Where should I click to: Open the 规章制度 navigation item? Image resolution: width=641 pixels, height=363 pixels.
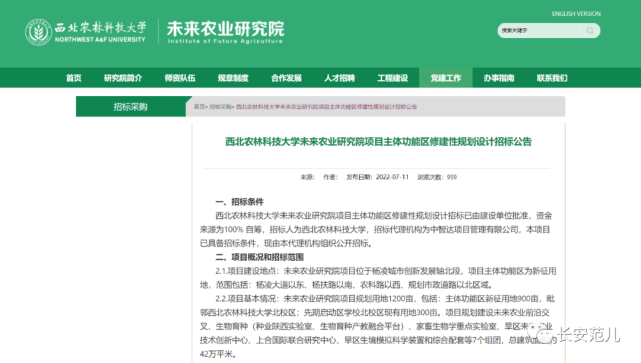click(233, 78)
